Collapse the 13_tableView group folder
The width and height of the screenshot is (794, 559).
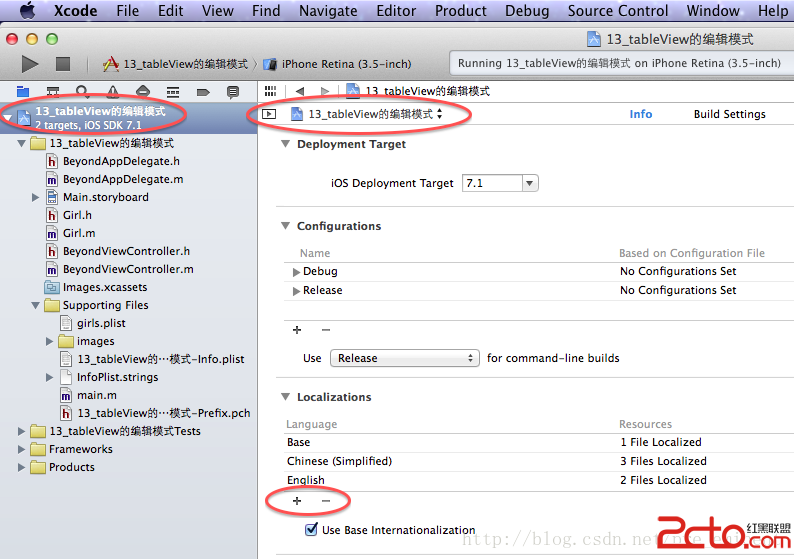click(21, 143)
